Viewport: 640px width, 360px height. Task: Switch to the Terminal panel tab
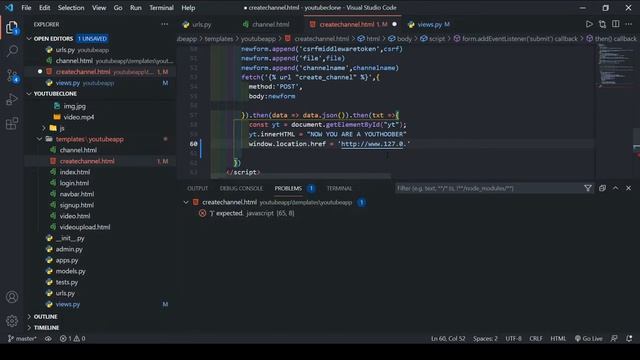coord(339,188)
